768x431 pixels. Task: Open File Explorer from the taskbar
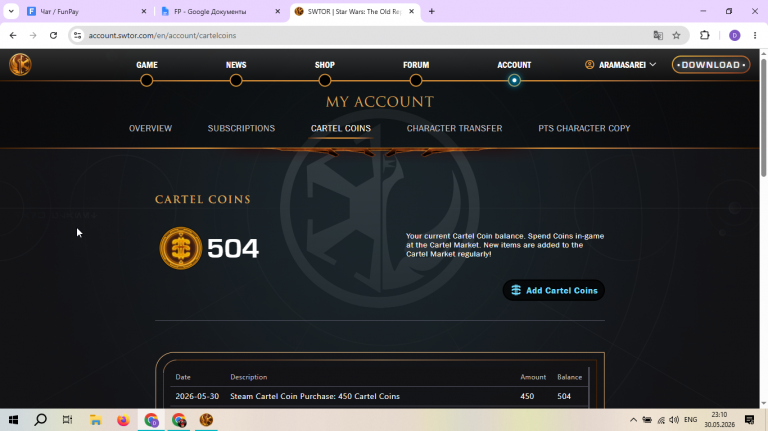click(x=96, y=420)
